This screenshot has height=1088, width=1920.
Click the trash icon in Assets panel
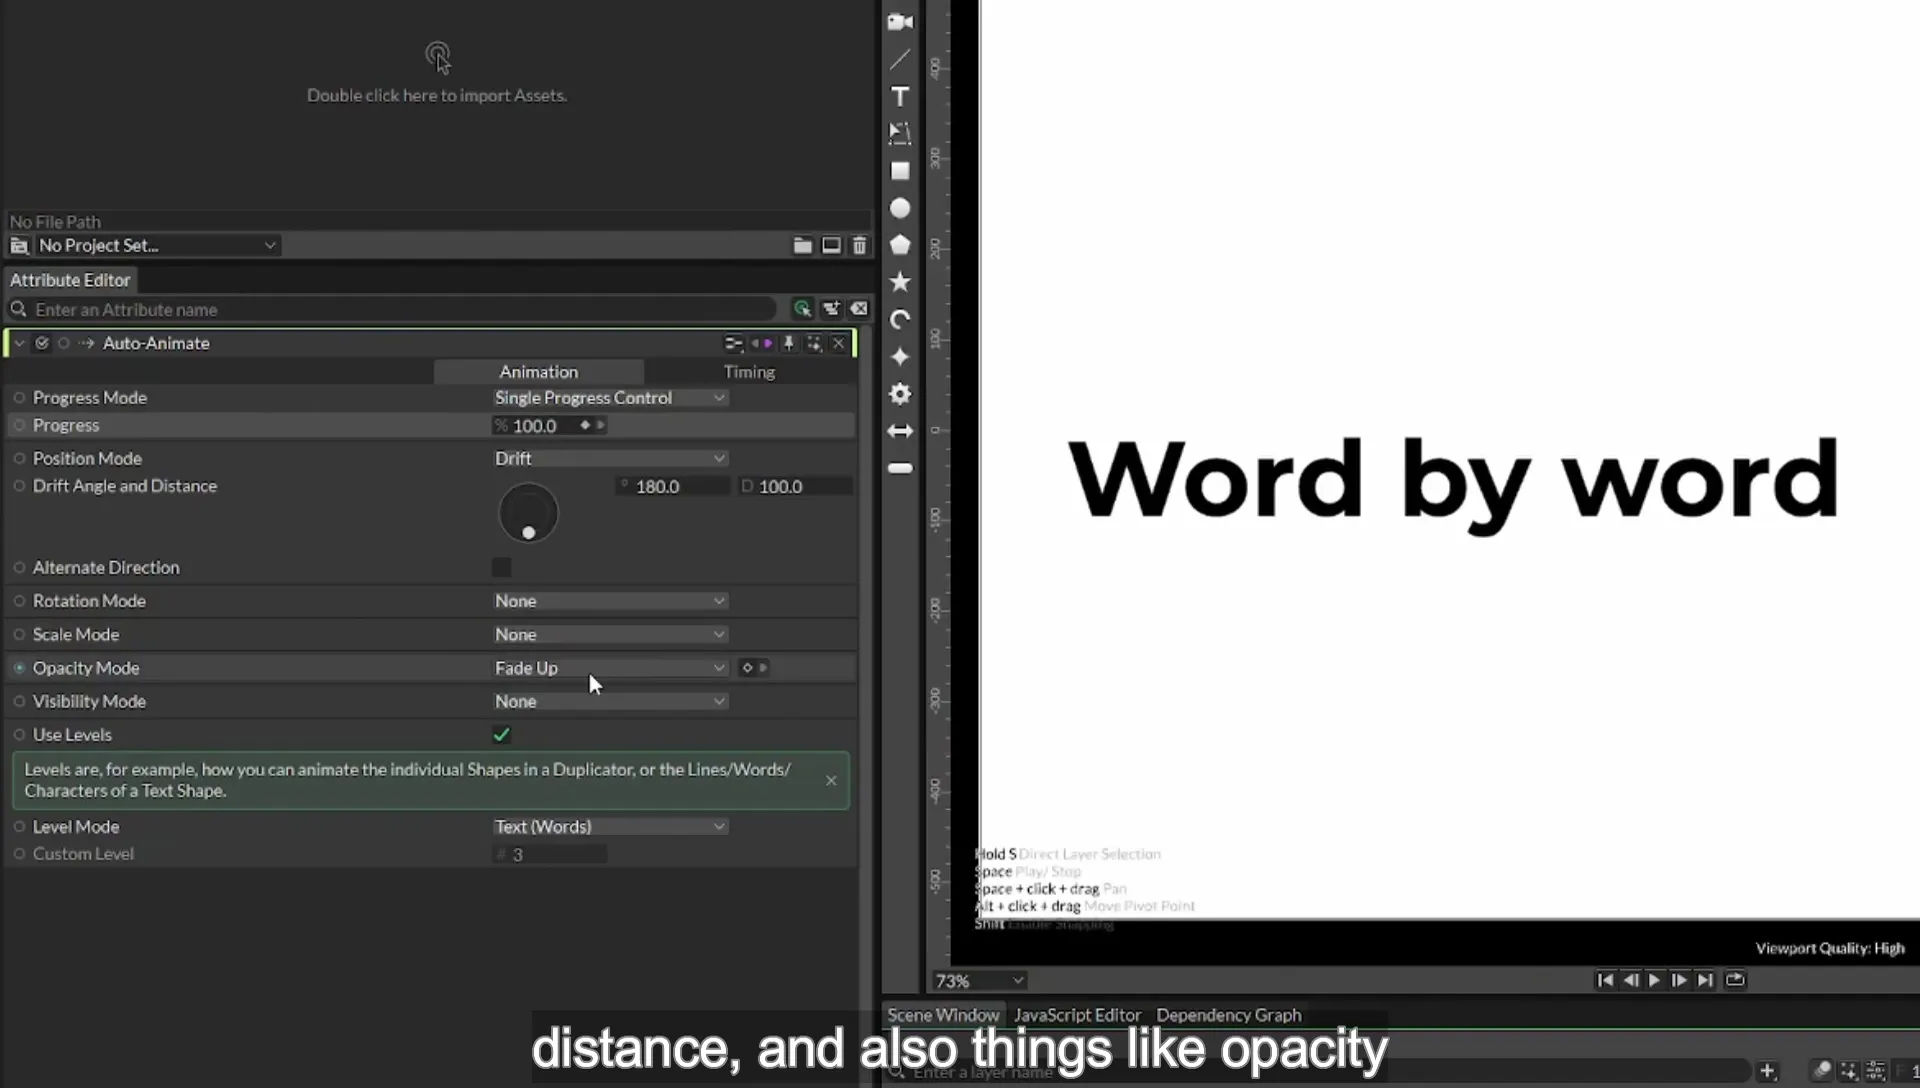point(859,245)
